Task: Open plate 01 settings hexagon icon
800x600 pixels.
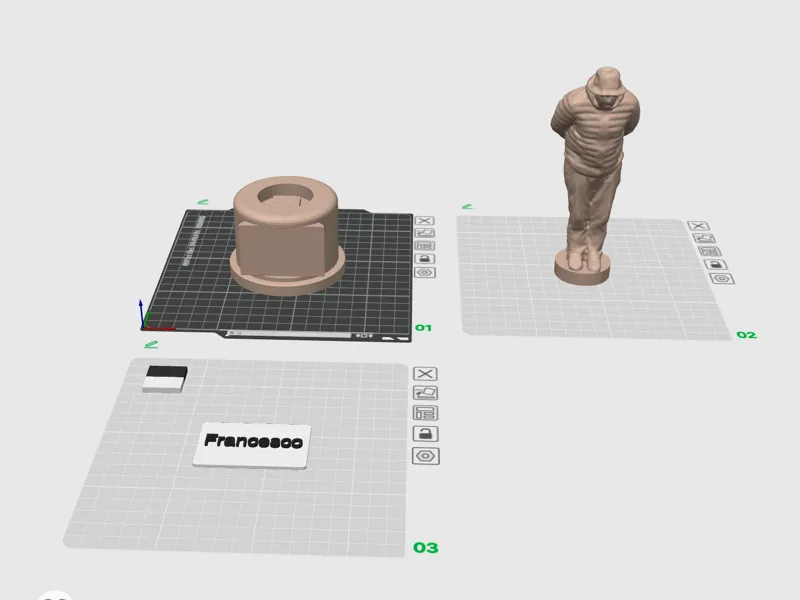Action: 424,272
